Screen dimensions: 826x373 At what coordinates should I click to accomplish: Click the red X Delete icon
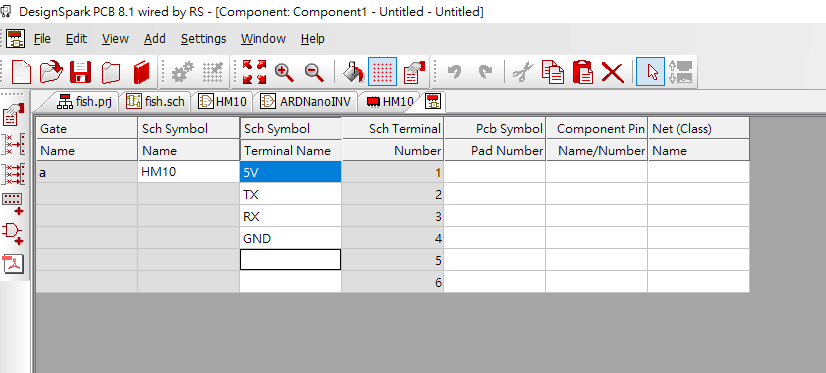613,72
